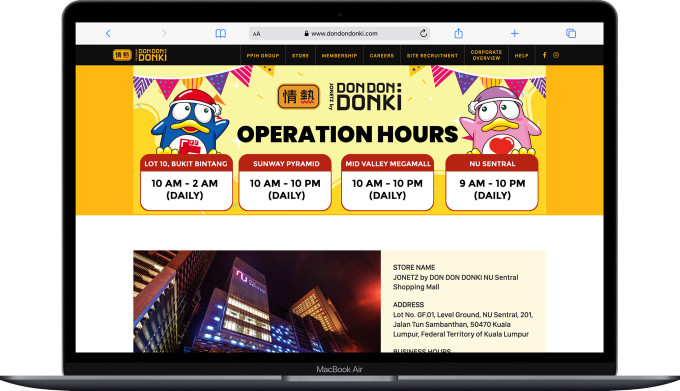Click the pink penguin mascot Donko
The image size is (680, 391).
pyautogui.click(x=500, y=121)
